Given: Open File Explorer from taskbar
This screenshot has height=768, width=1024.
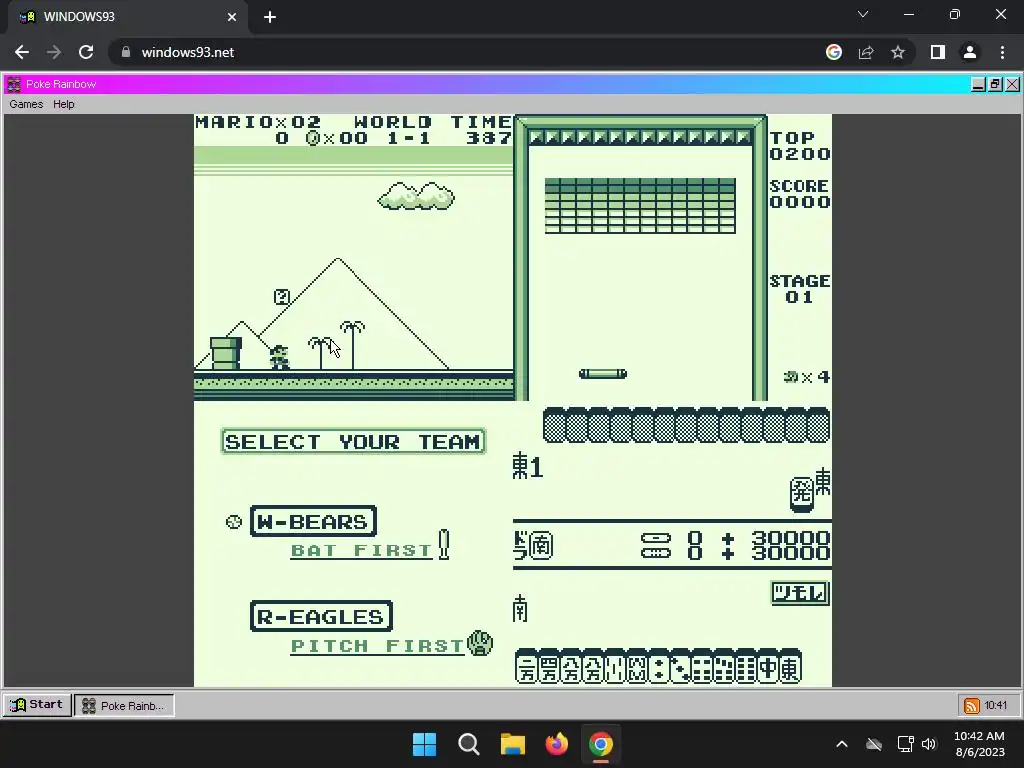Looking at the screenshot, I should coord(513,744).
